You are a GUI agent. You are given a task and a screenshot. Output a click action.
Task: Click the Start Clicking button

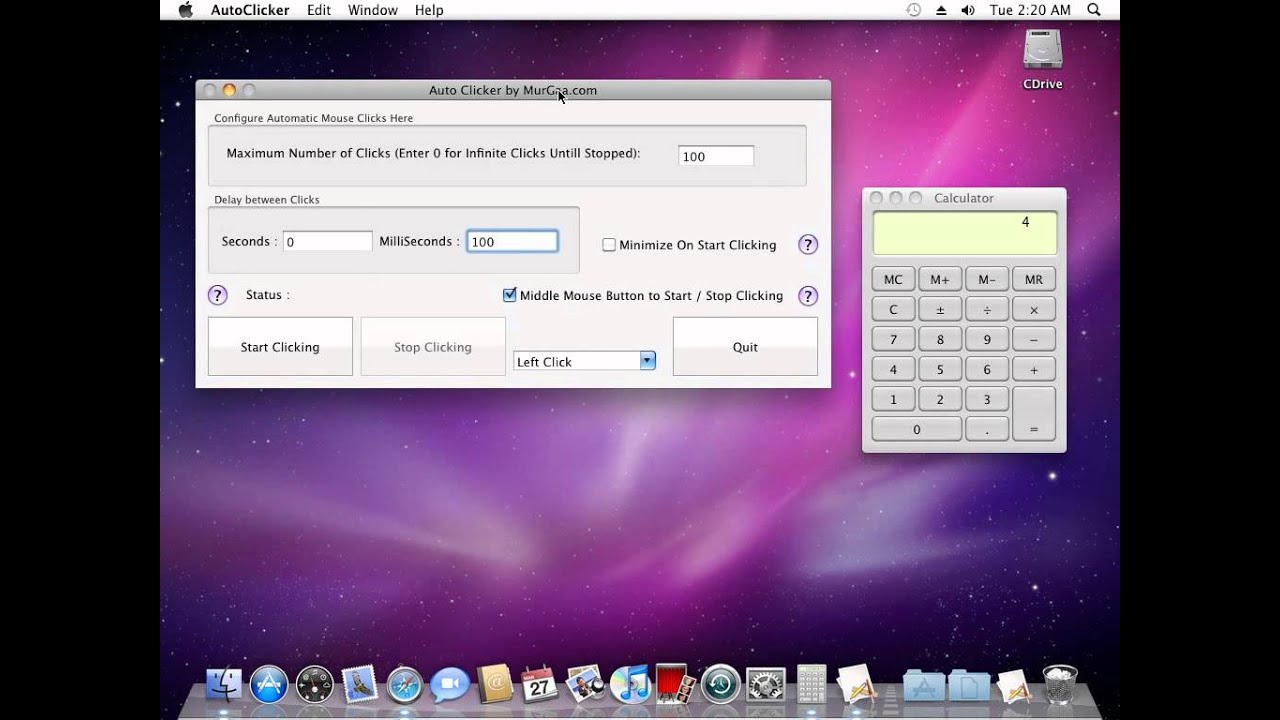[x=280, y=347]
